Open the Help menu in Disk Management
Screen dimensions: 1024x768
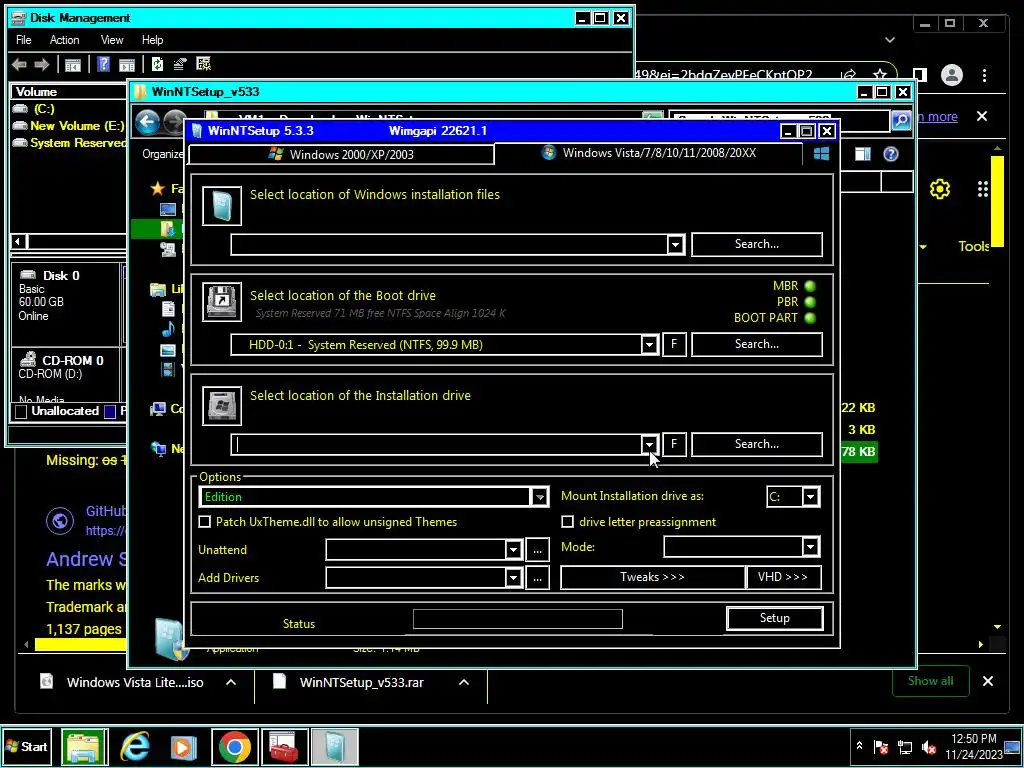pos(152,40)
